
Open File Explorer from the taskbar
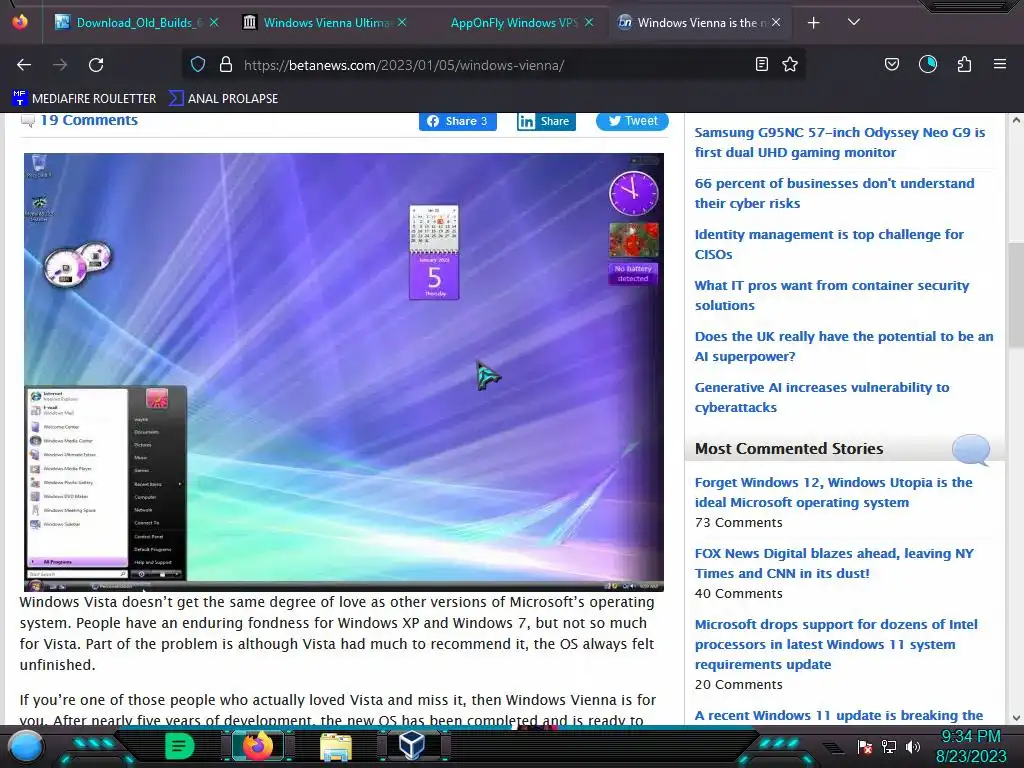click(x=336, y=747)
